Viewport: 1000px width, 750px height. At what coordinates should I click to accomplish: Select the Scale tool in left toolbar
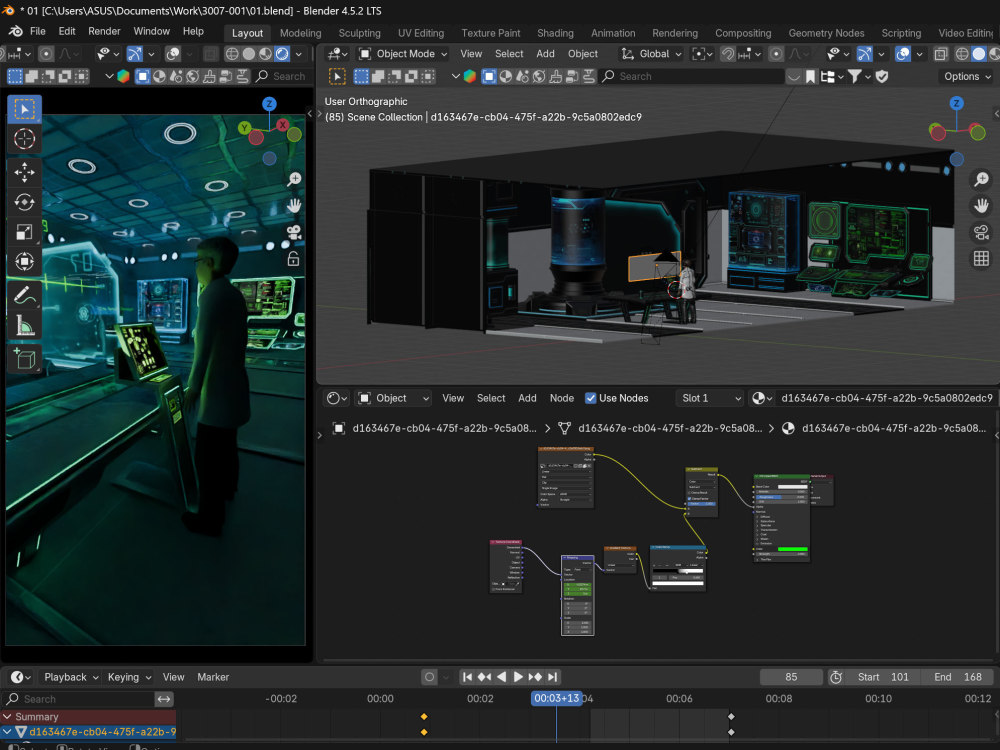24,232
